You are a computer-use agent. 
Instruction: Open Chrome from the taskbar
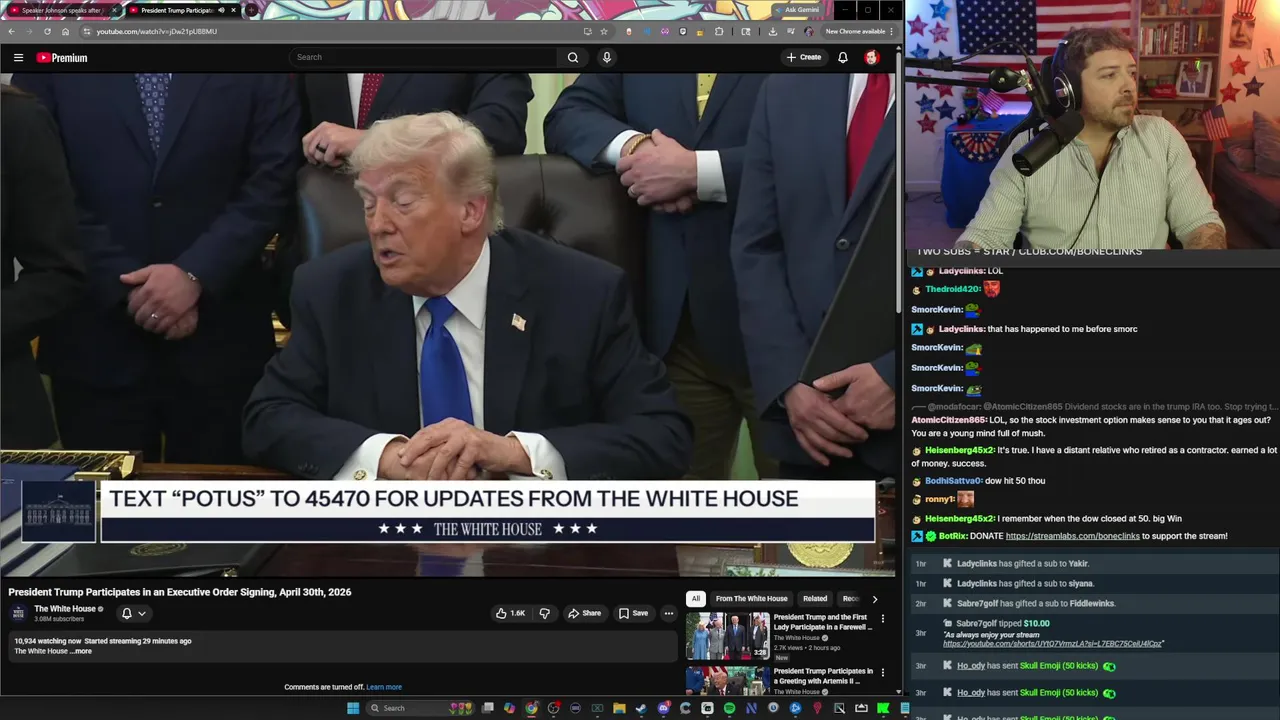pos(531,708)
